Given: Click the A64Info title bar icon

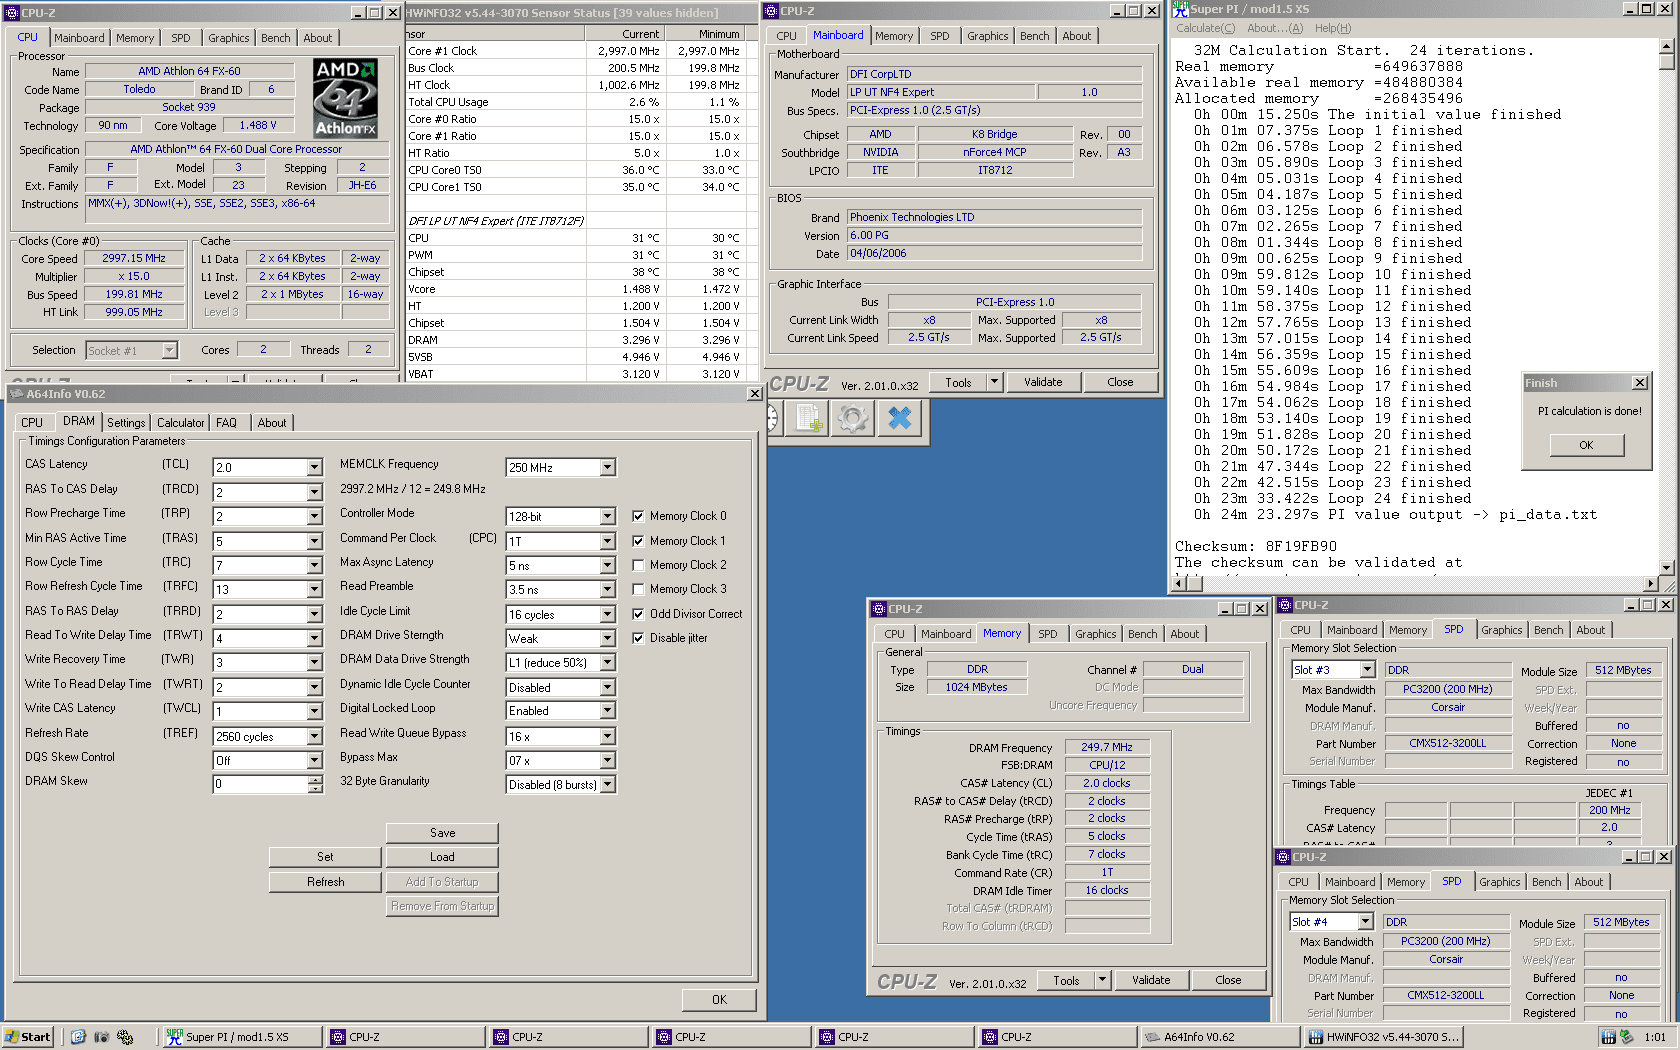Looking at the screenshot, I should coord(17,394).
